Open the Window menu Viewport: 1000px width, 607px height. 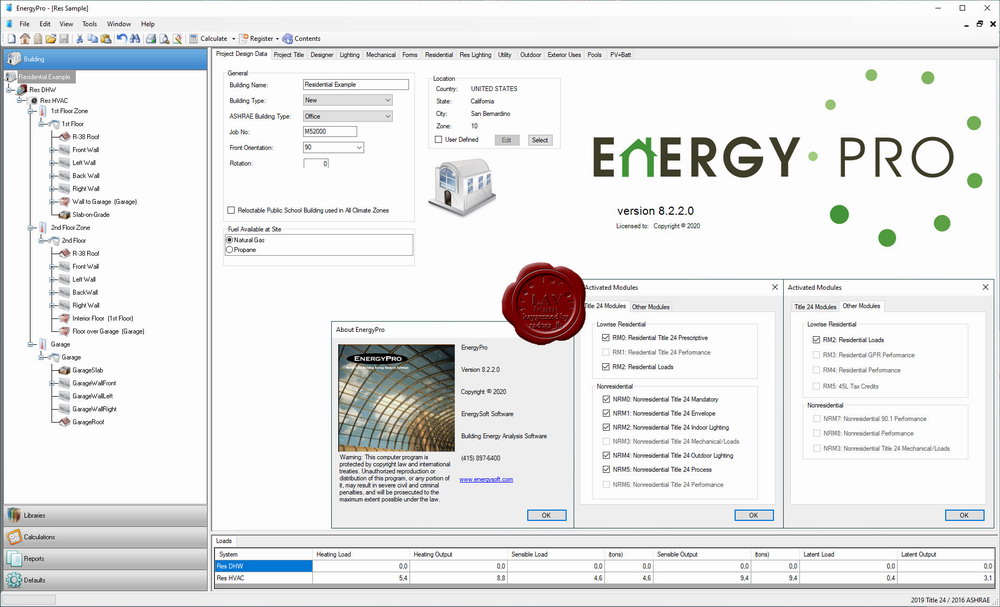(x=119, y=24)
